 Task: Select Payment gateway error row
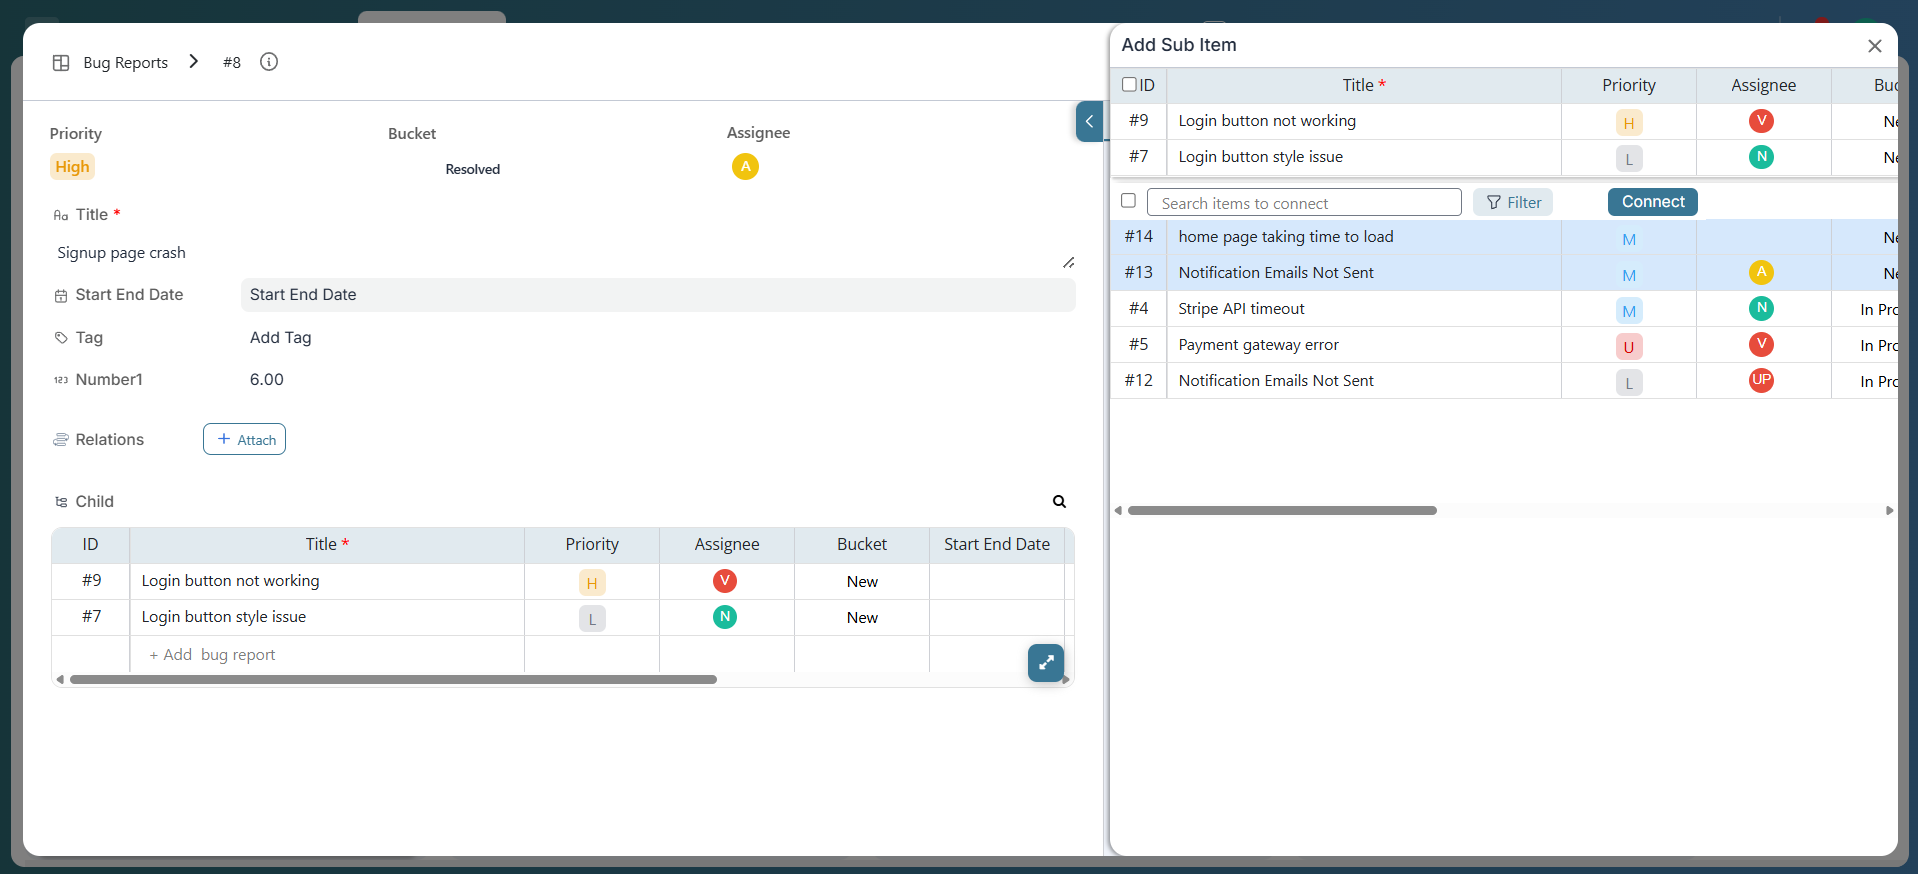pyautogui.click(x=1504, y=345)
